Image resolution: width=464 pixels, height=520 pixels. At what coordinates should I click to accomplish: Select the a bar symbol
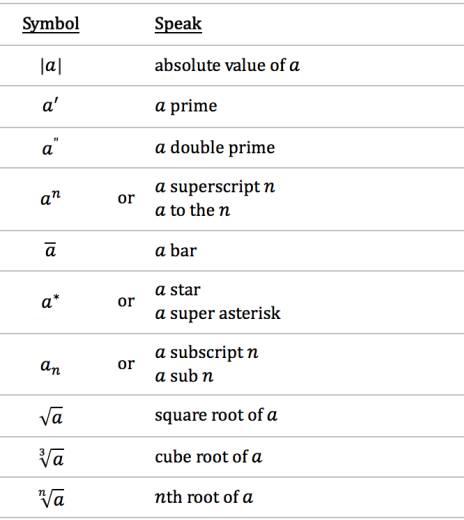50,250
